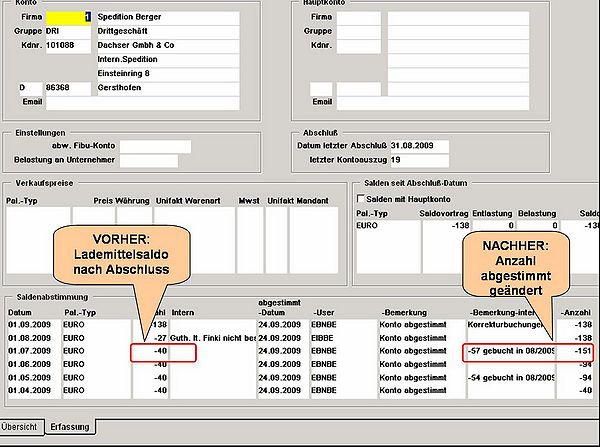Viewport: 600px width, 447px height.
Task: Open the Erfassung tab
Action: 70,426
